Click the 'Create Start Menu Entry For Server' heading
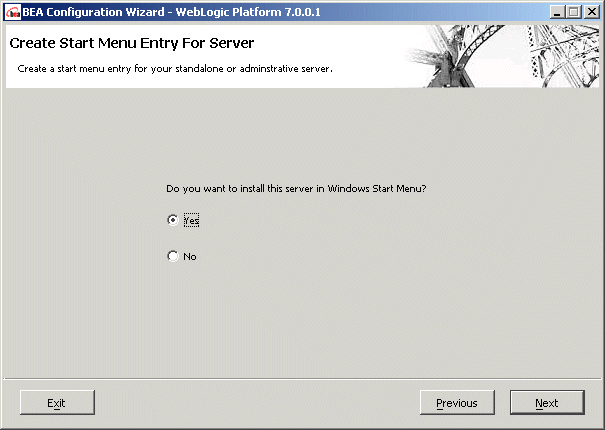Image resolution: width=605 pixels, height=430 pixels. pos(132,43)
